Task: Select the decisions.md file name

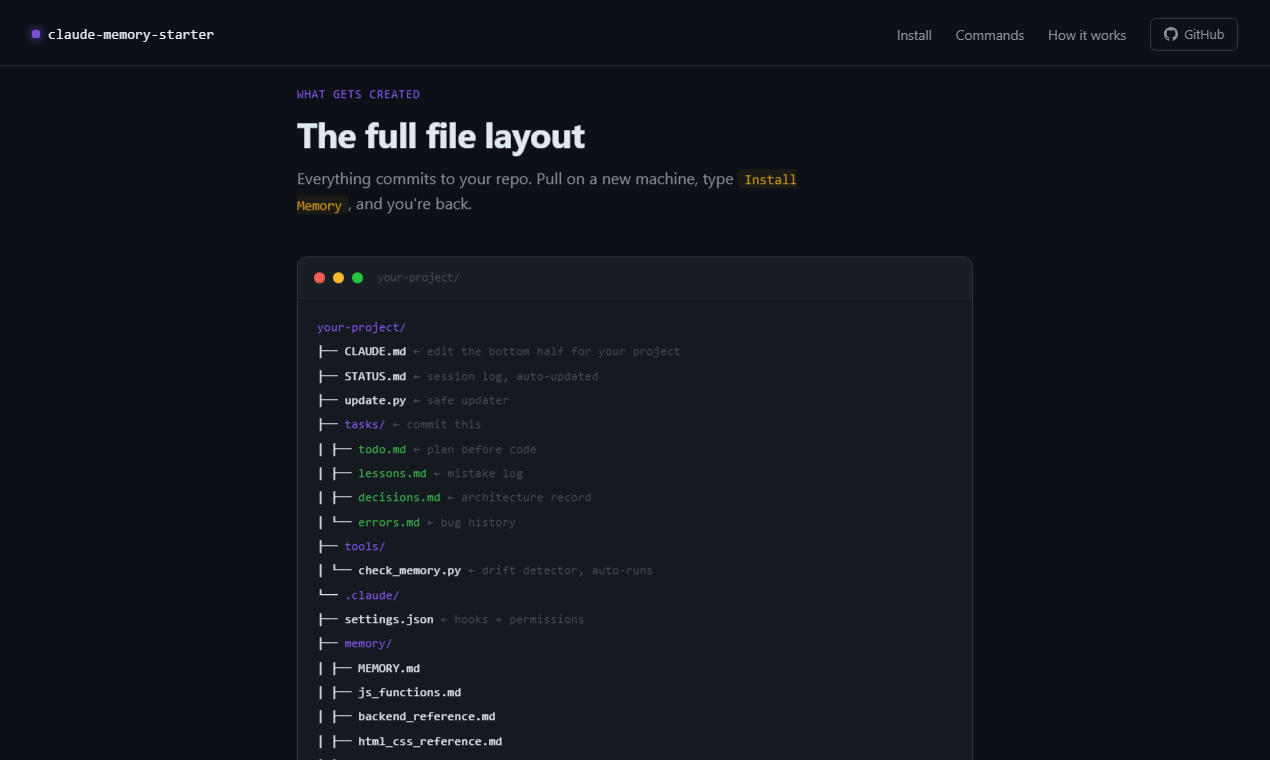Action: 399,498
